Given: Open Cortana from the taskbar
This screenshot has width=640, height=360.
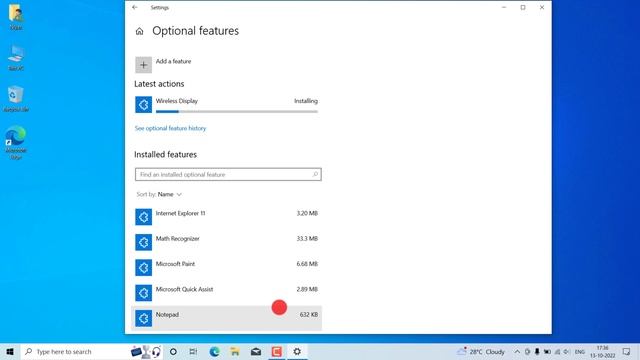Looking at the screenshot, I should click(x=173, y=351).
